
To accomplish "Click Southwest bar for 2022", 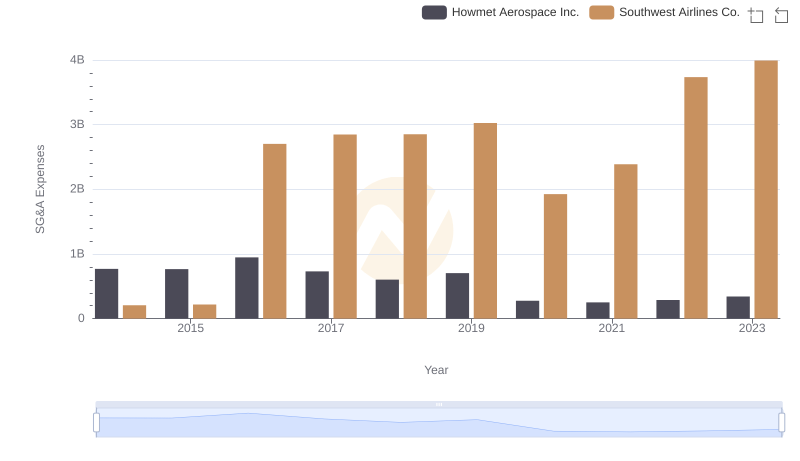I will [x=696, y=198].
